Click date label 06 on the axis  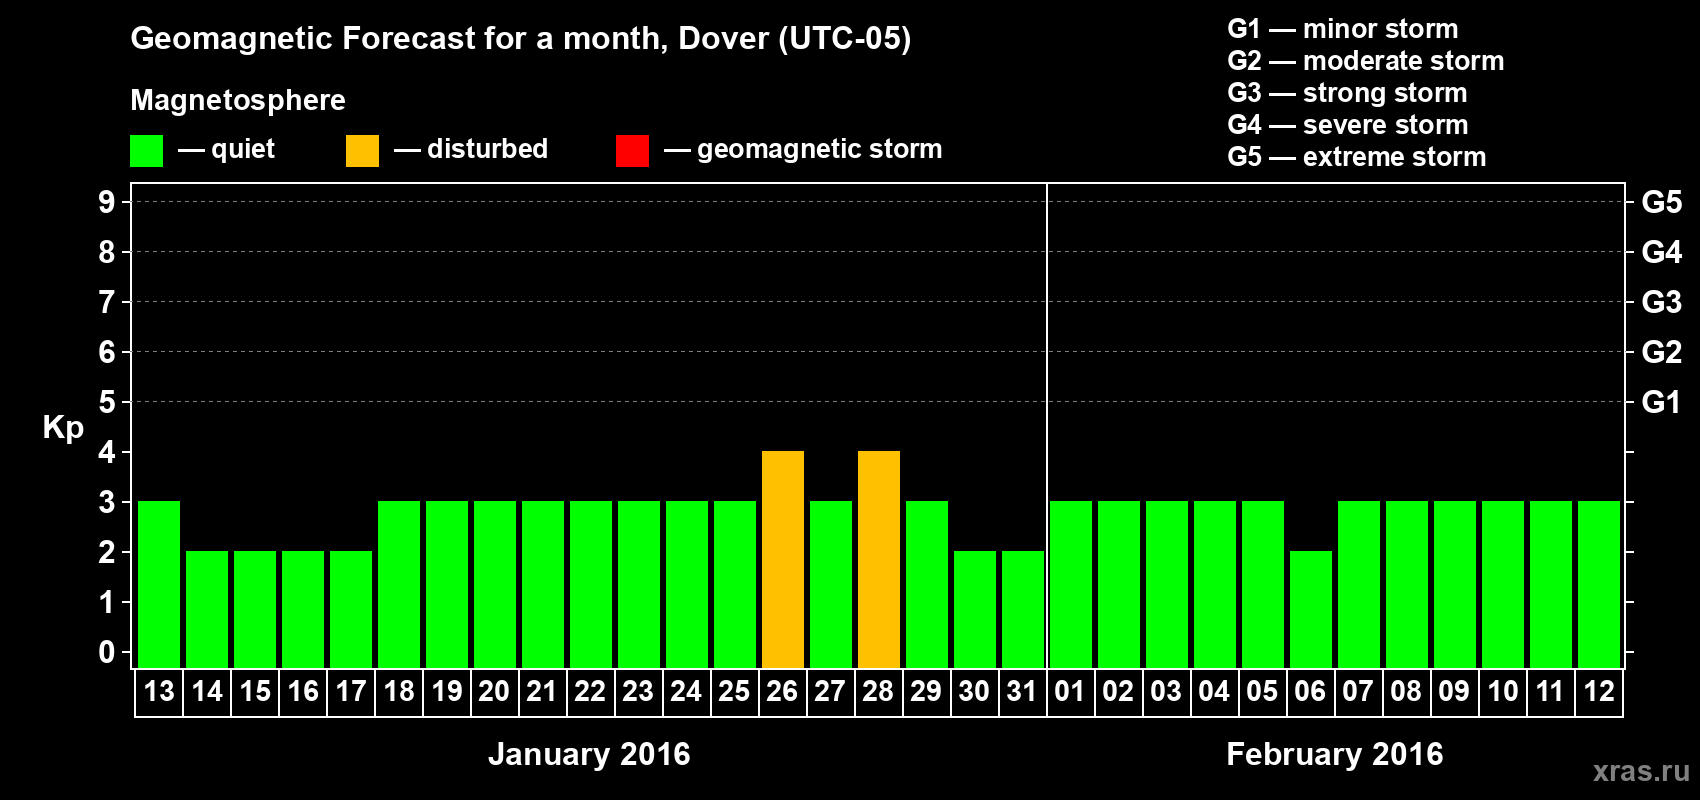pyautogui.click(x=1310, y=692)
